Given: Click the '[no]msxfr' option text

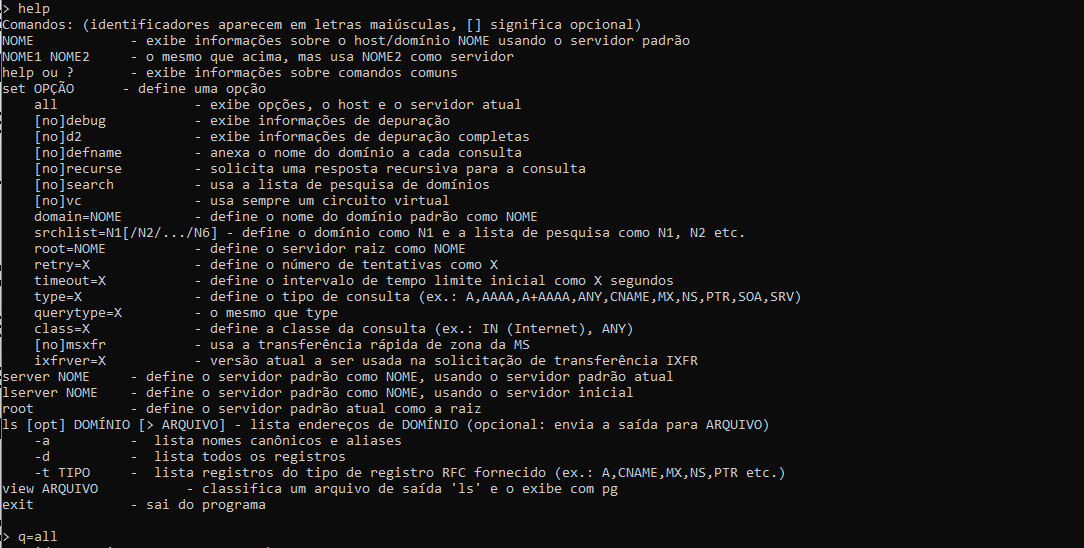Looking at the screenshot, I should click(x=70, y=344).
